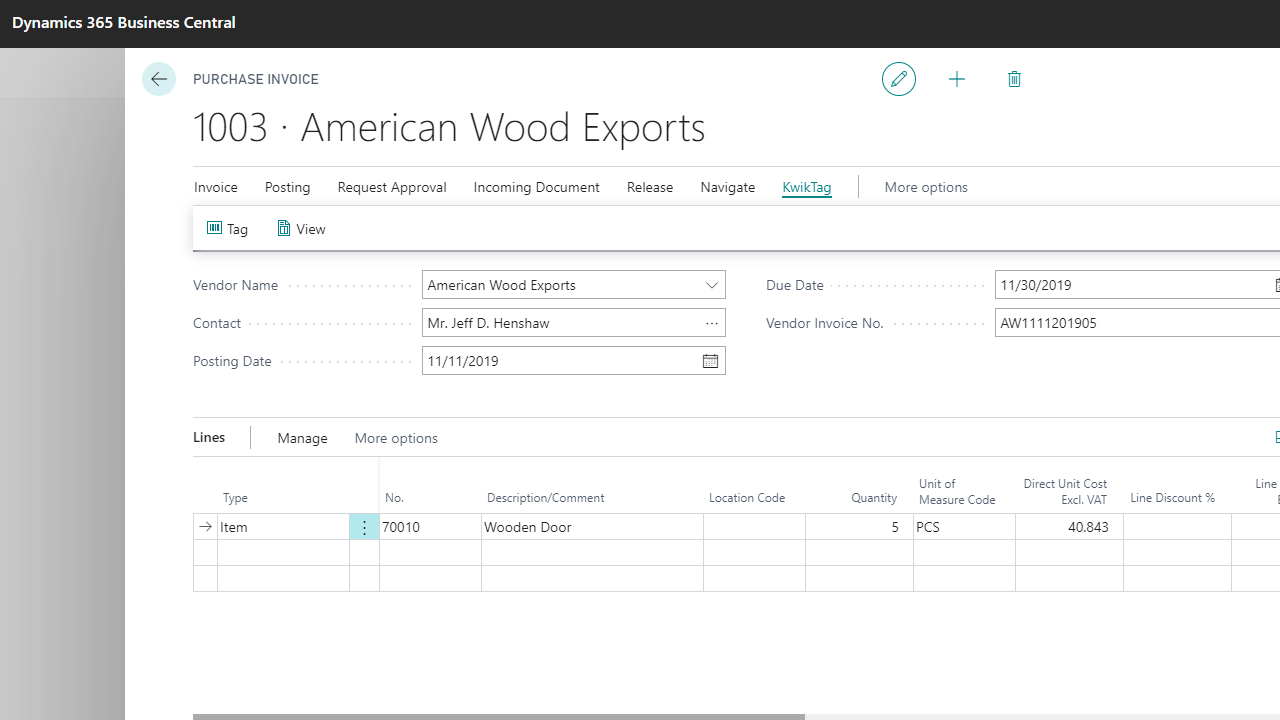Viewport: 1280px width, 720px height.
Task: Click the Type cell showing Item
Action: [x=283, y=527]
